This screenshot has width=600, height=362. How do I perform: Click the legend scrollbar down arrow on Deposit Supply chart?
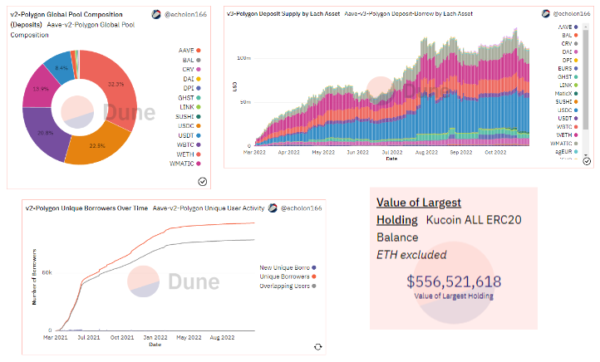point(585,155)
